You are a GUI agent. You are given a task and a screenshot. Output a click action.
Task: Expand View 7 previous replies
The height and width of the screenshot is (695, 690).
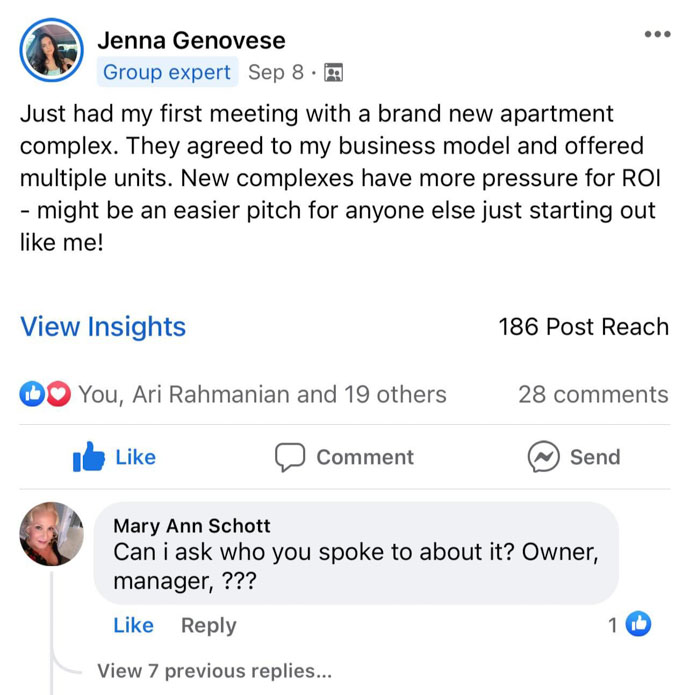pyautogui.click(x=214, y=670)
